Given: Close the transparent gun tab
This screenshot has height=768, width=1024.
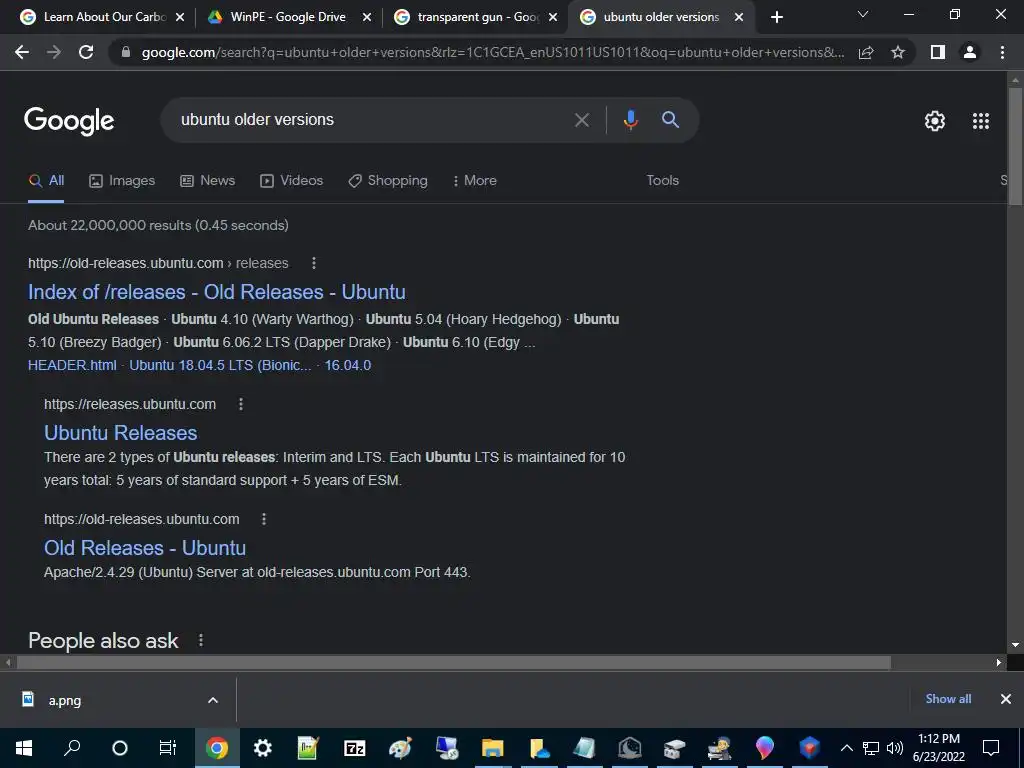Looking at the screenshot, I should [552, 17].
